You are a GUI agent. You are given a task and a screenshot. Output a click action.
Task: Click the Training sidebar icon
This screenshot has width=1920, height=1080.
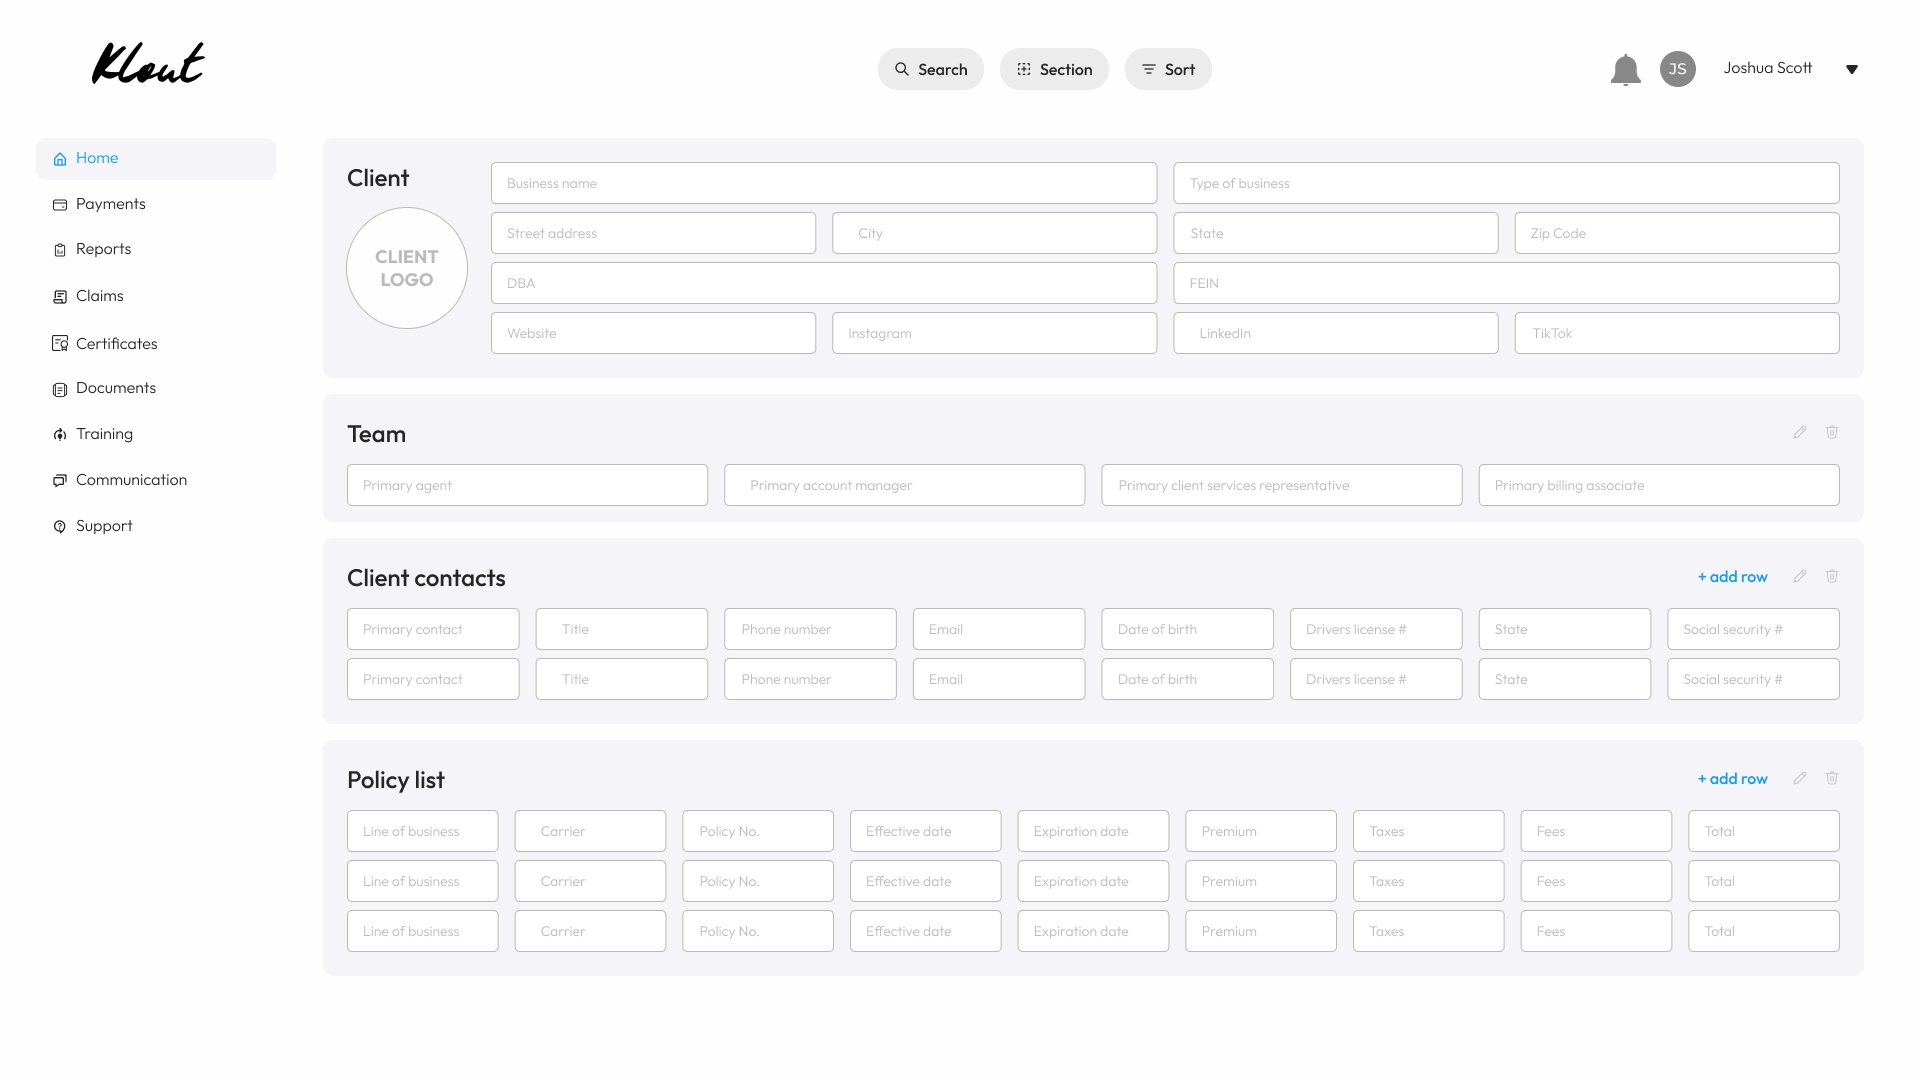coord(60,434)
